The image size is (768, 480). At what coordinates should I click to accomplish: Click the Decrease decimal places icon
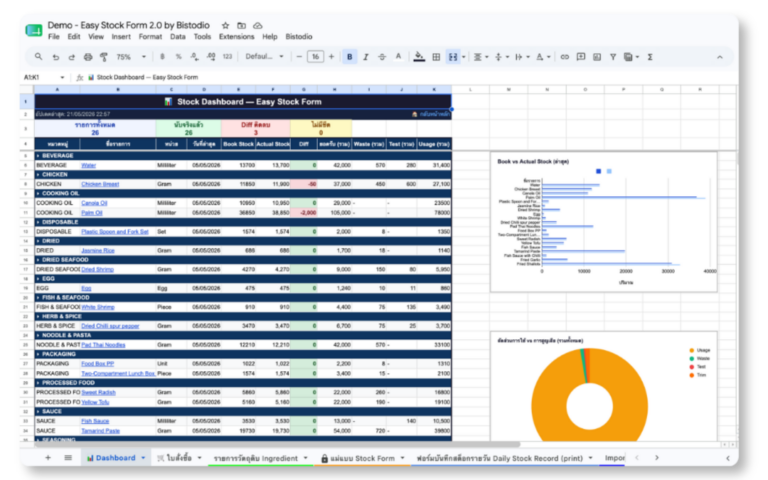194,57
